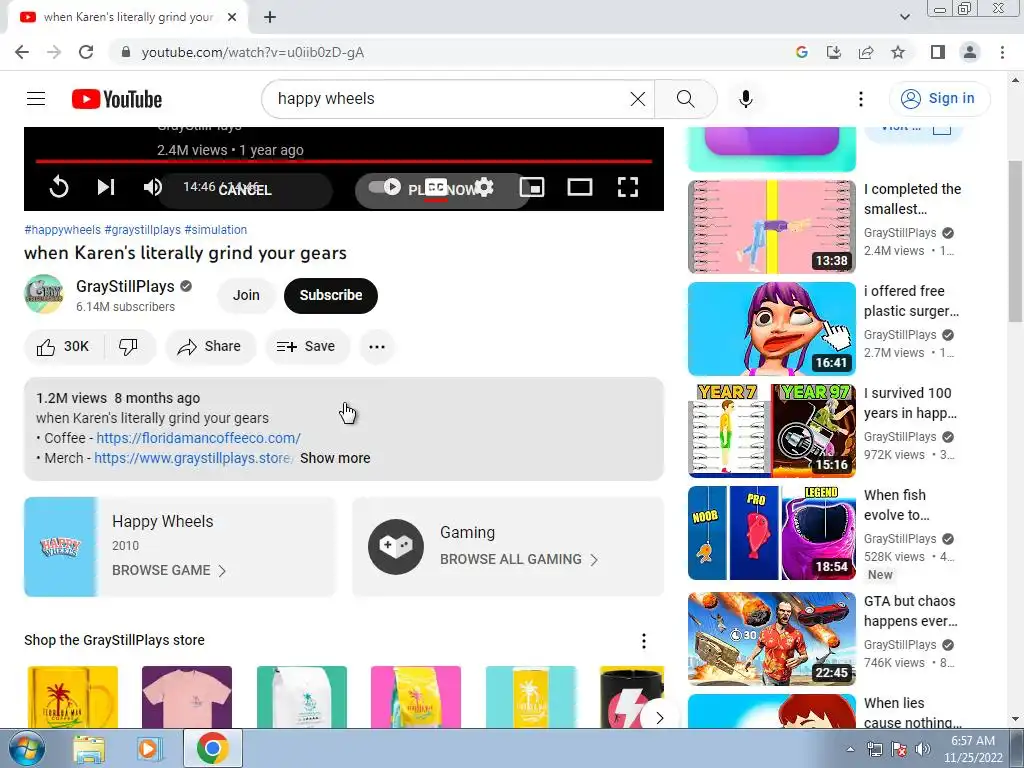Image resolution: width=1024 pixels, height=768 pixels.
Task: Like the video (30K thumbs up)
Action: (x=63, y=347)
